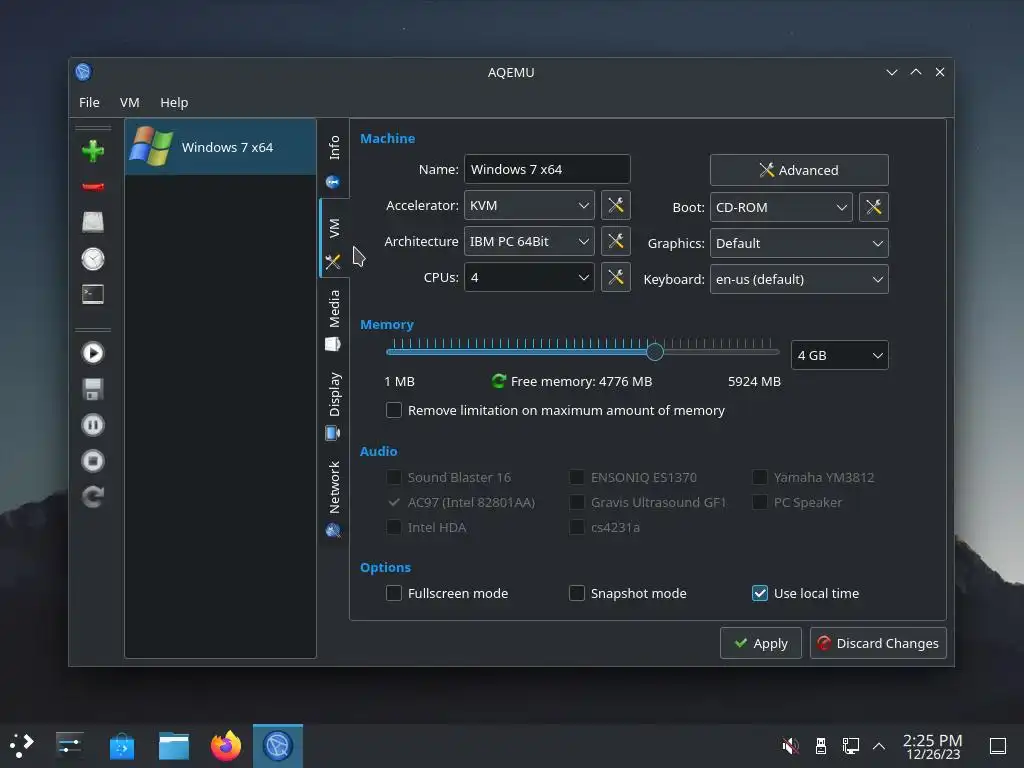Switch to the Media tab
Viewport: 1024px width, 768px height.
click(x=334, y=319)
